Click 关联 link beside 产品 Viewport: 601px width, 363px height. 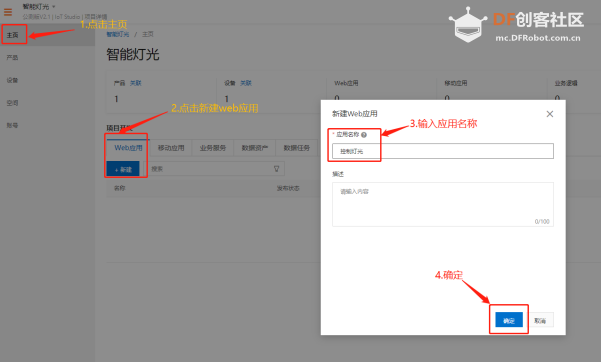pyautogui.click(x=136, y=83)
